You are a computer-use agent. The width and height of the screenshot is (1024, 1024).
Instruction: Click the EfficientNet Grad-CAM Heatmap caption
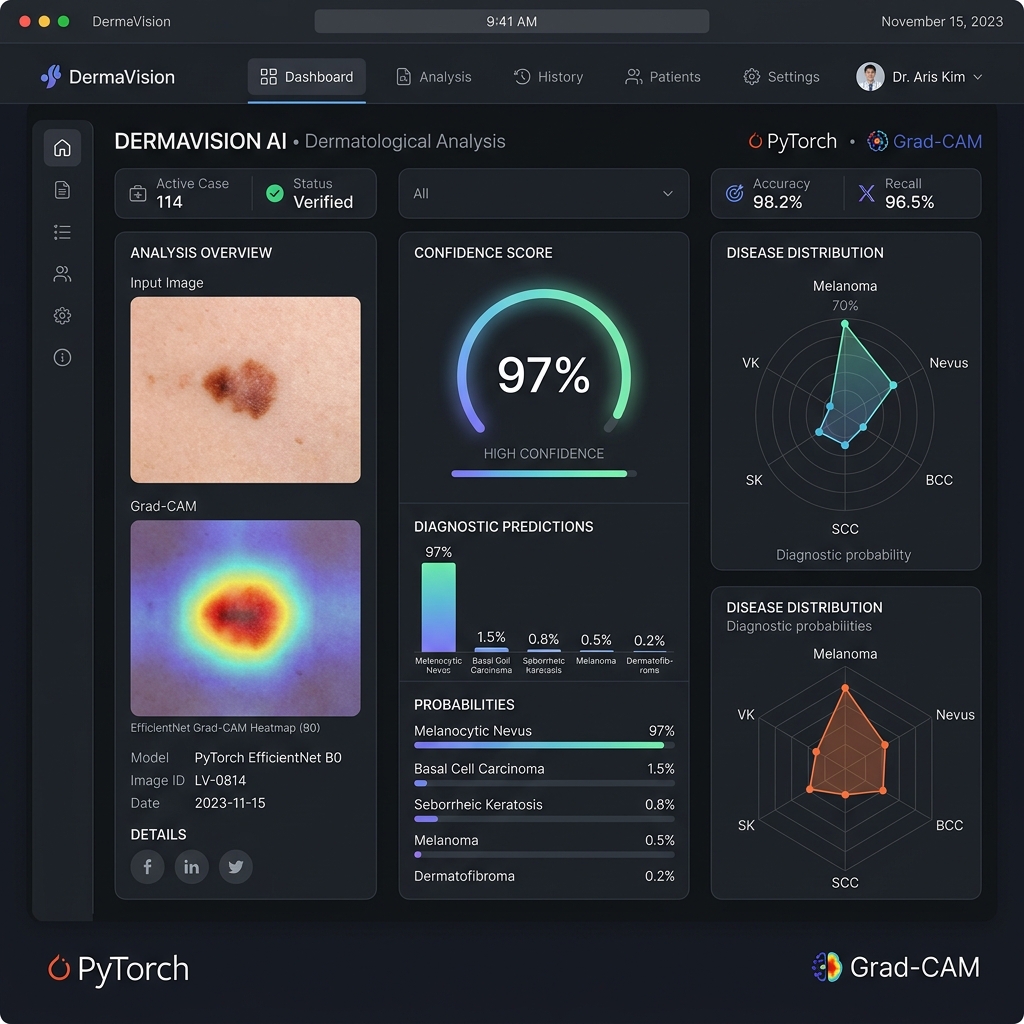pos(225,728)
